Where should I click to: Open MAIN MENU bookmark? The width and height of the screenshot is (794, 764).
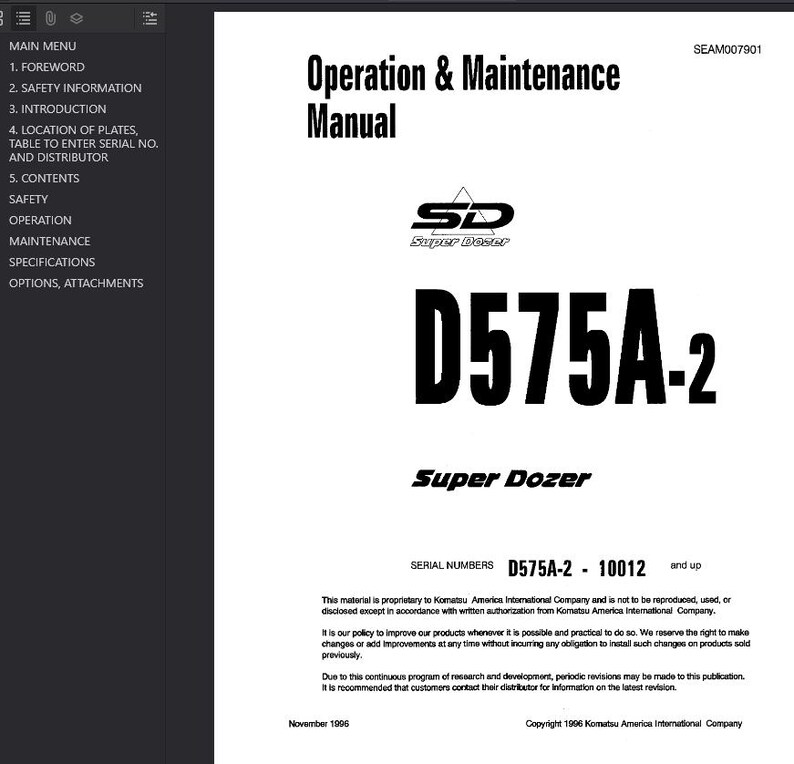[x=43, y=46]
